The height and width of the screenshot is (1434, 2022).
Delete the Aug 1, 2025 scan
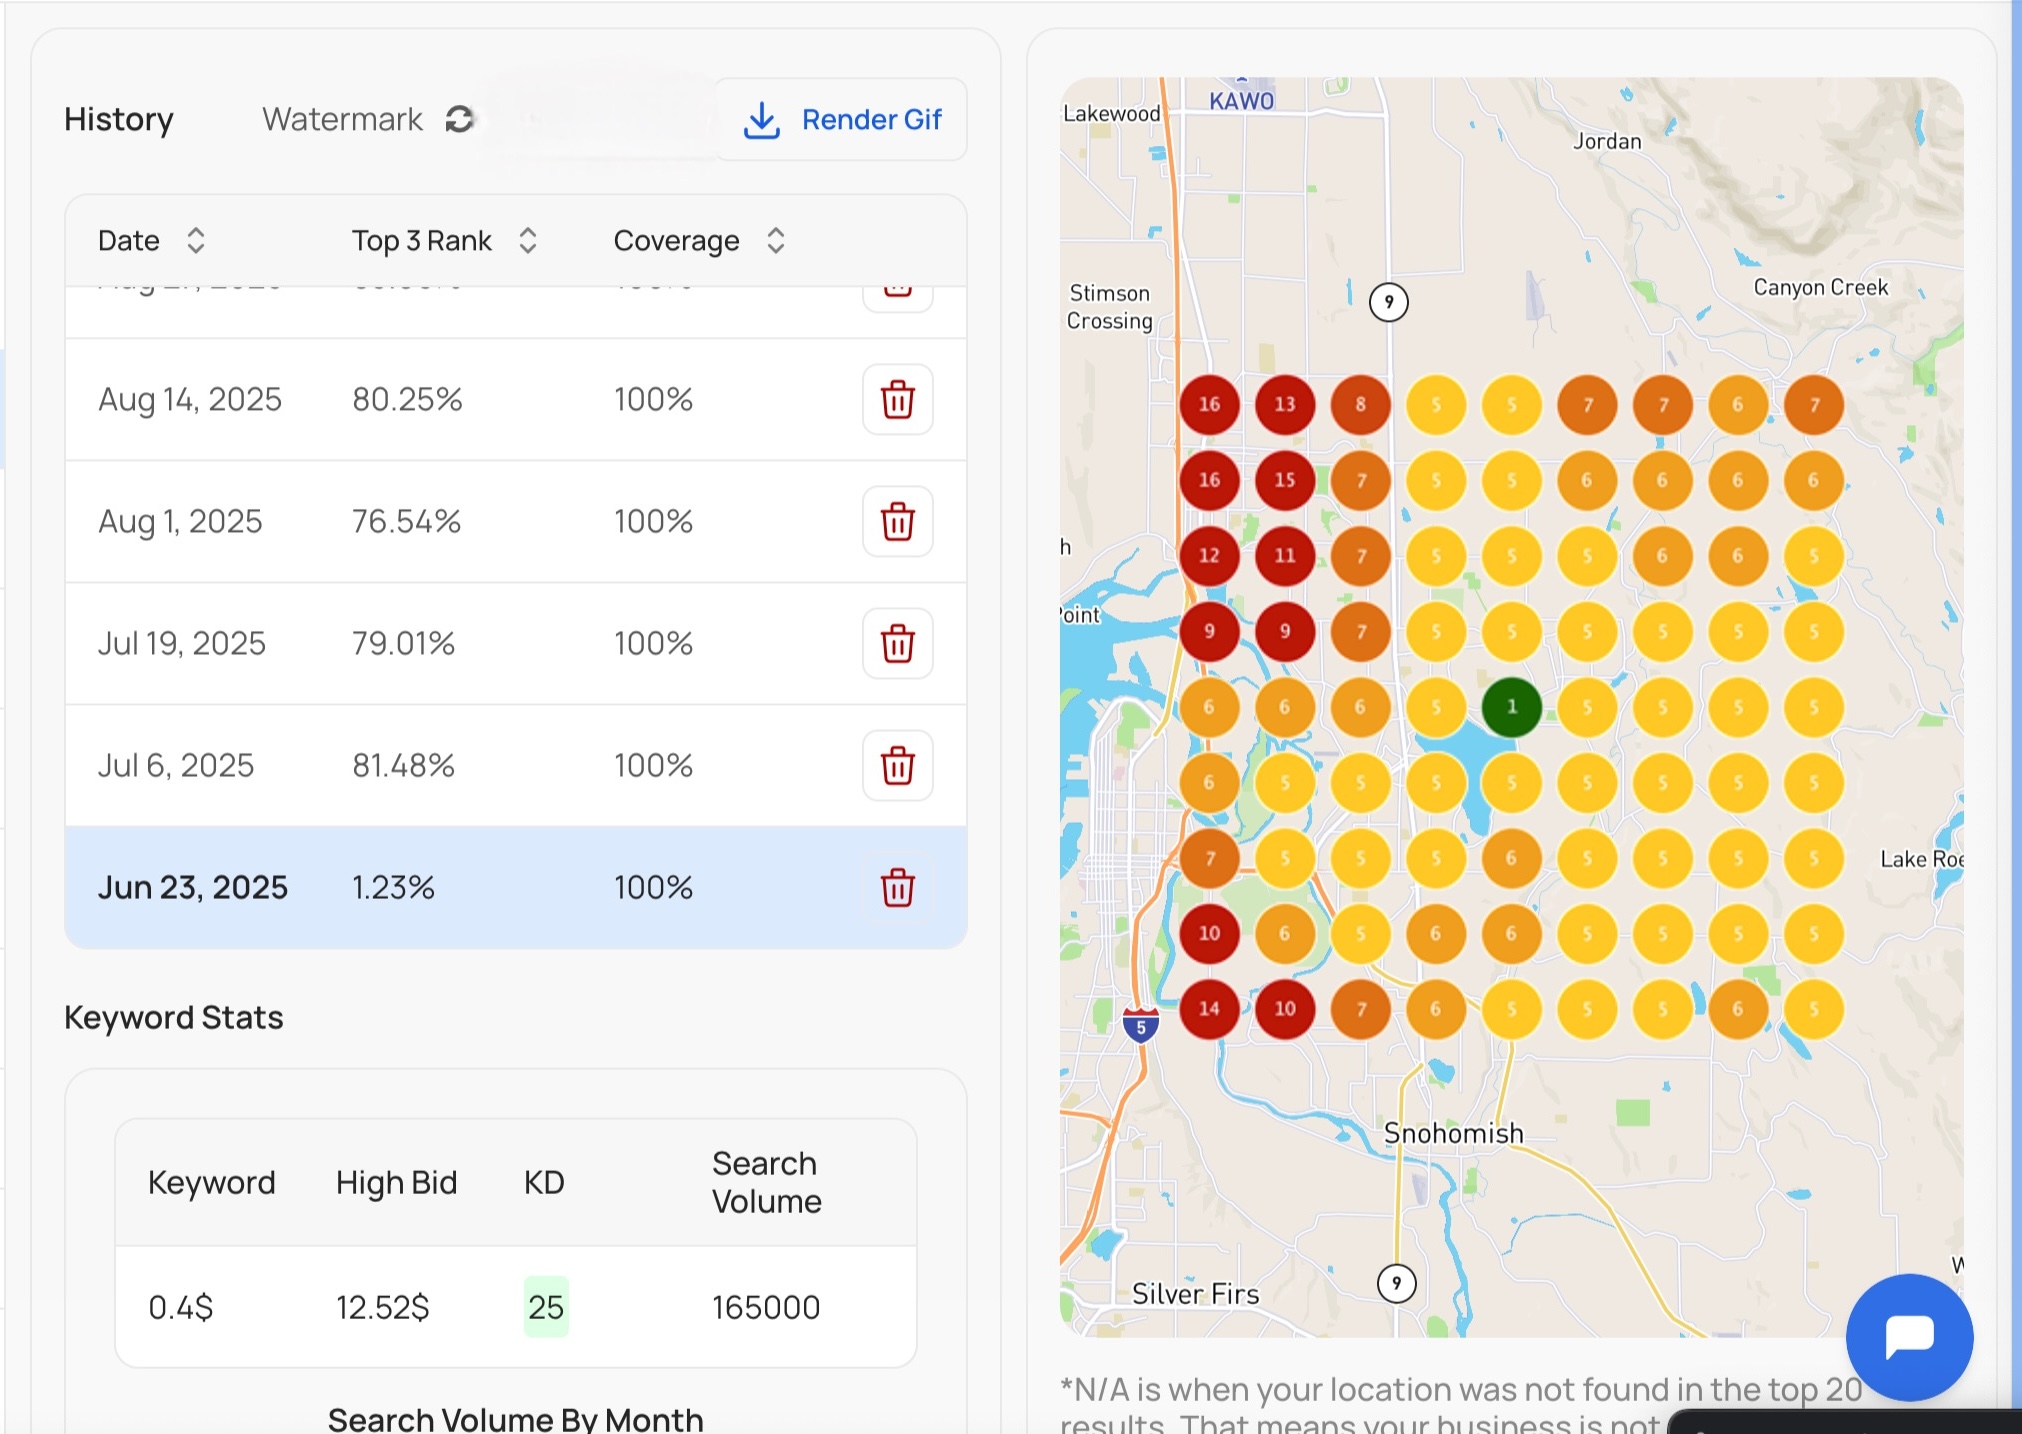[x=897, y=522]
